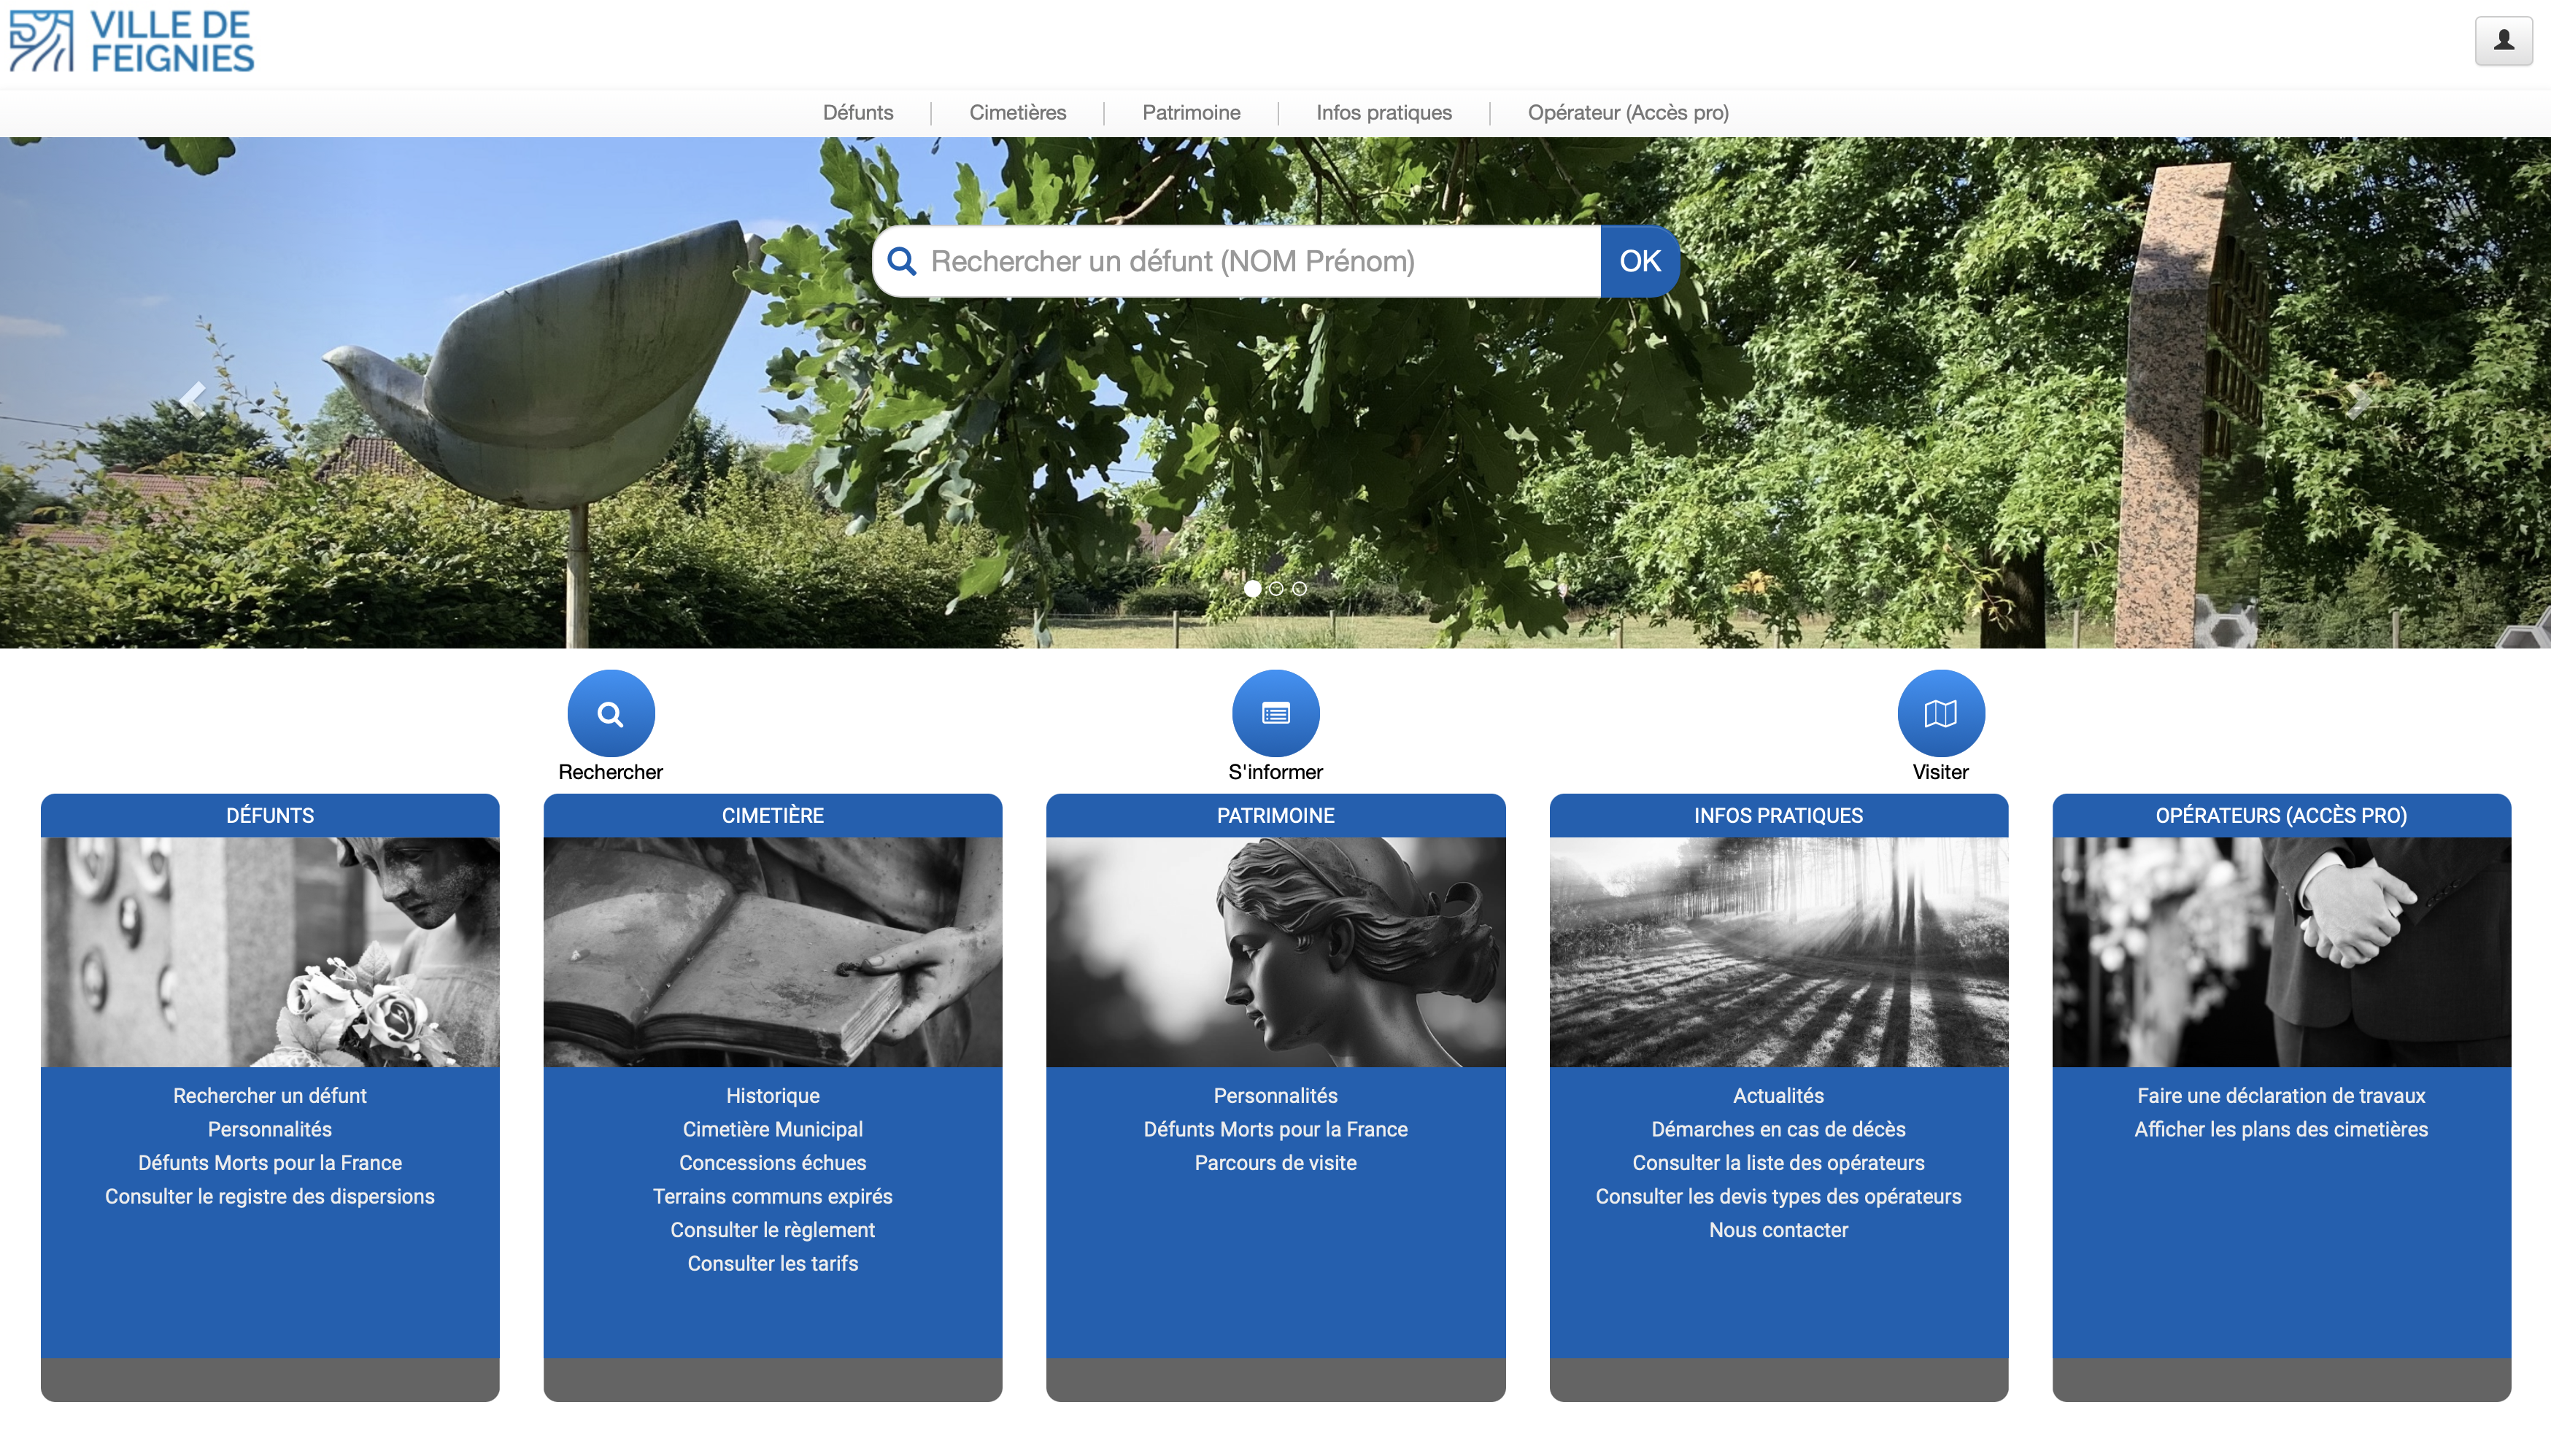Click the CIMETIÈRE card header

[773, 816]
